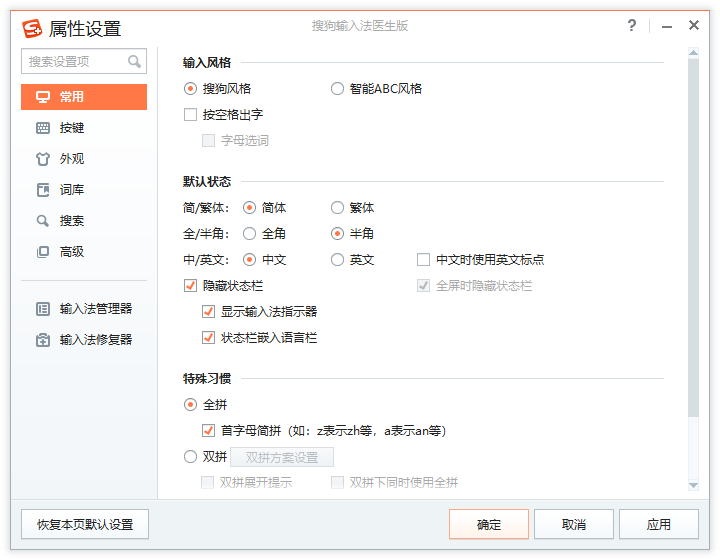
Task: Close the 属性设置 window
Action: (x=694, y=25)
